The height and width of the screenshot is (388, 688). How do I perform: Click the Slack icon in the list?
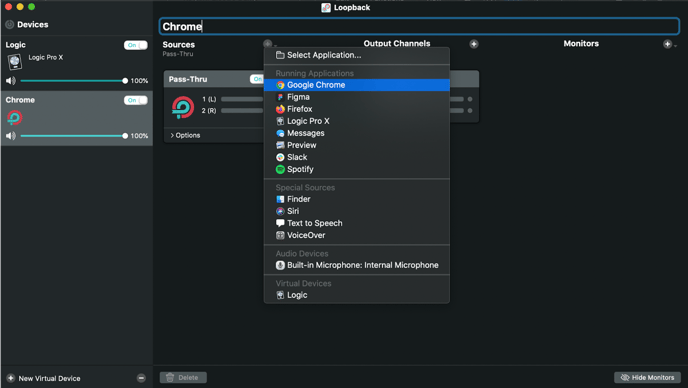280,157
